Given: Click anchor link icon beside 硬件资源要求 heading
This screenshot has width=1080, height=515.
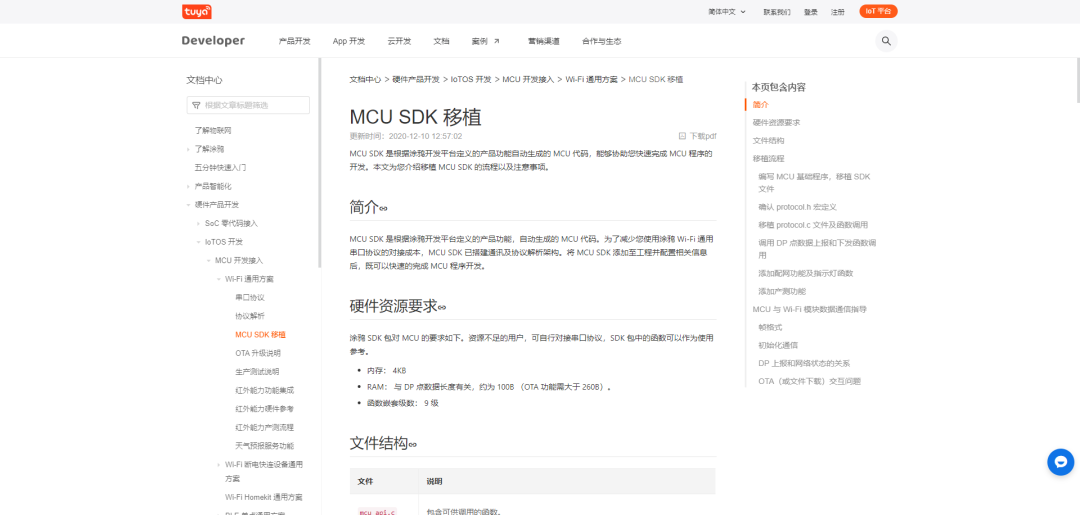Looking at the screenshot, I should 442,307.
